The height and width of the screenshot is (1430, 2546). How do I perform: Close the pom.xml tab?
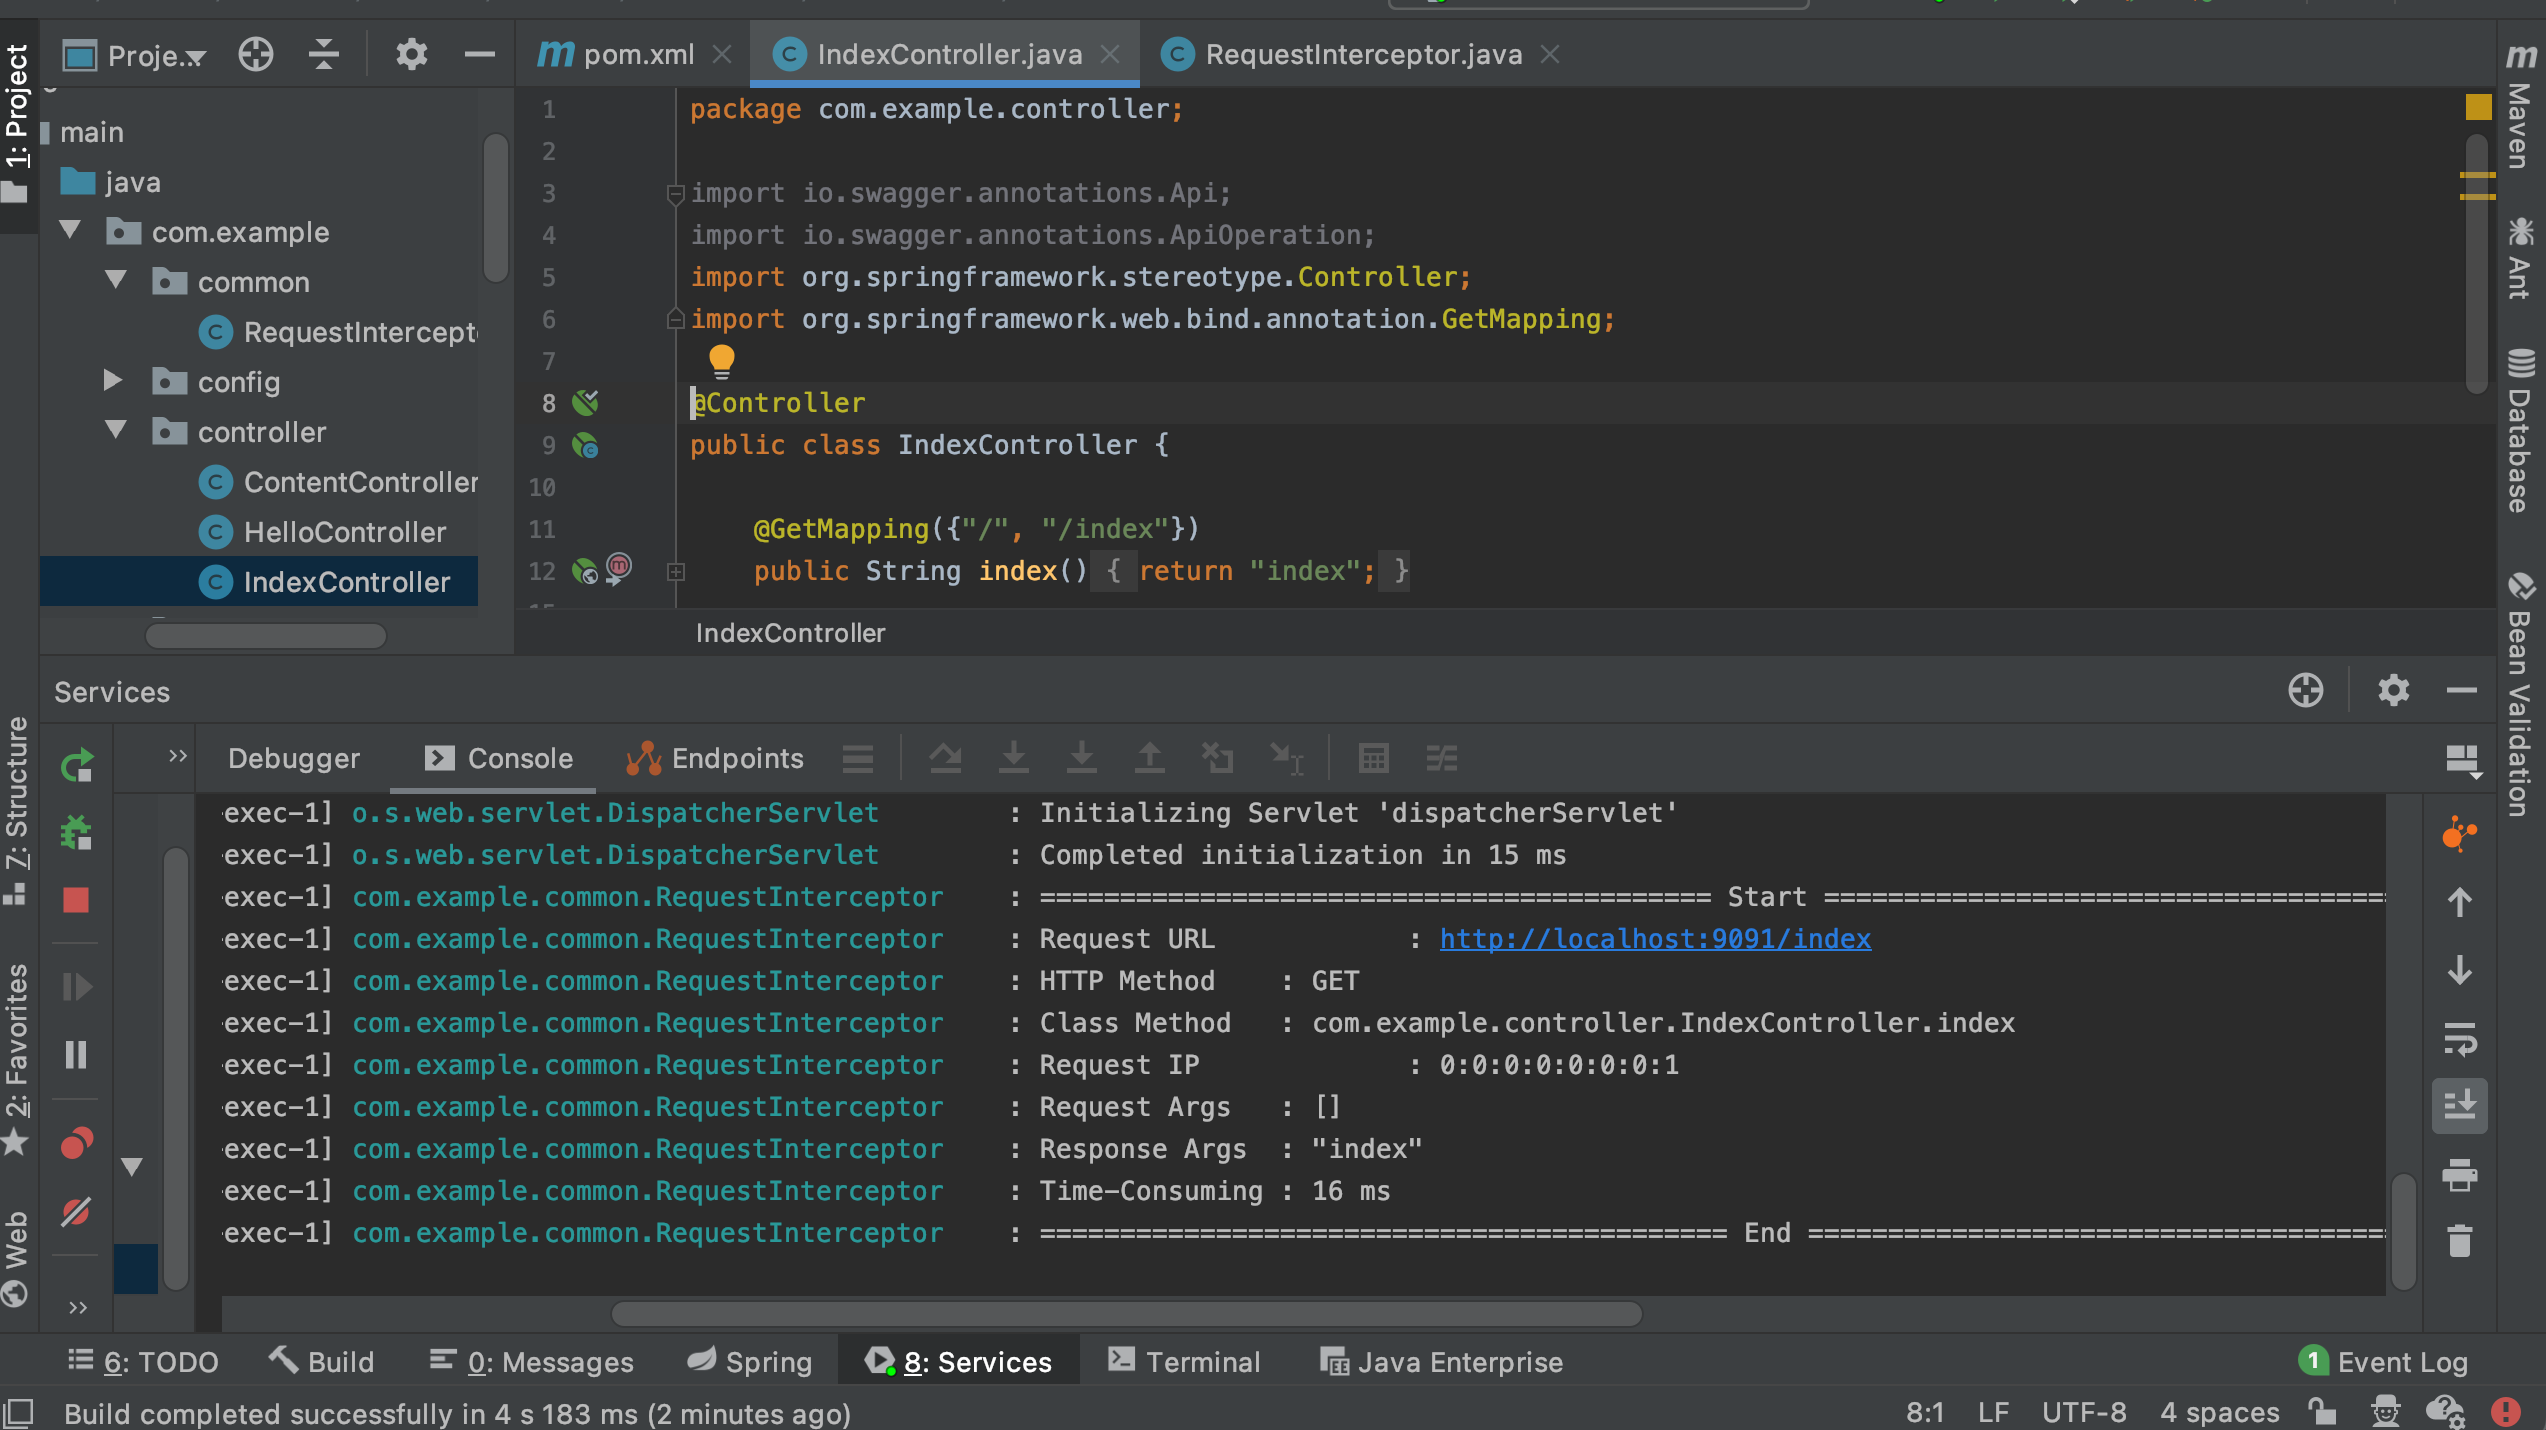(x=722, y=54)
